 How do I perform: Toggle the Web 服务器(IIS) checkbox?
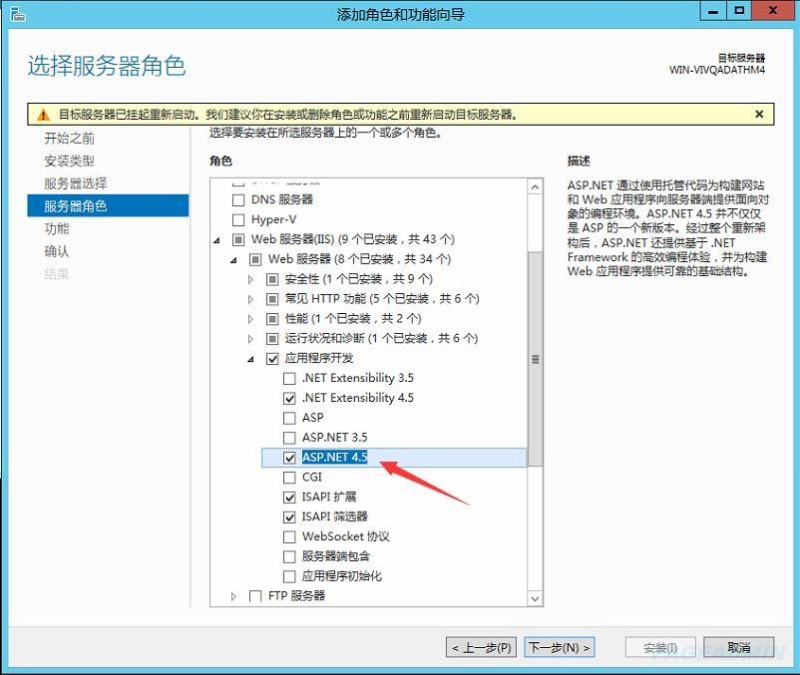[238, 239]
